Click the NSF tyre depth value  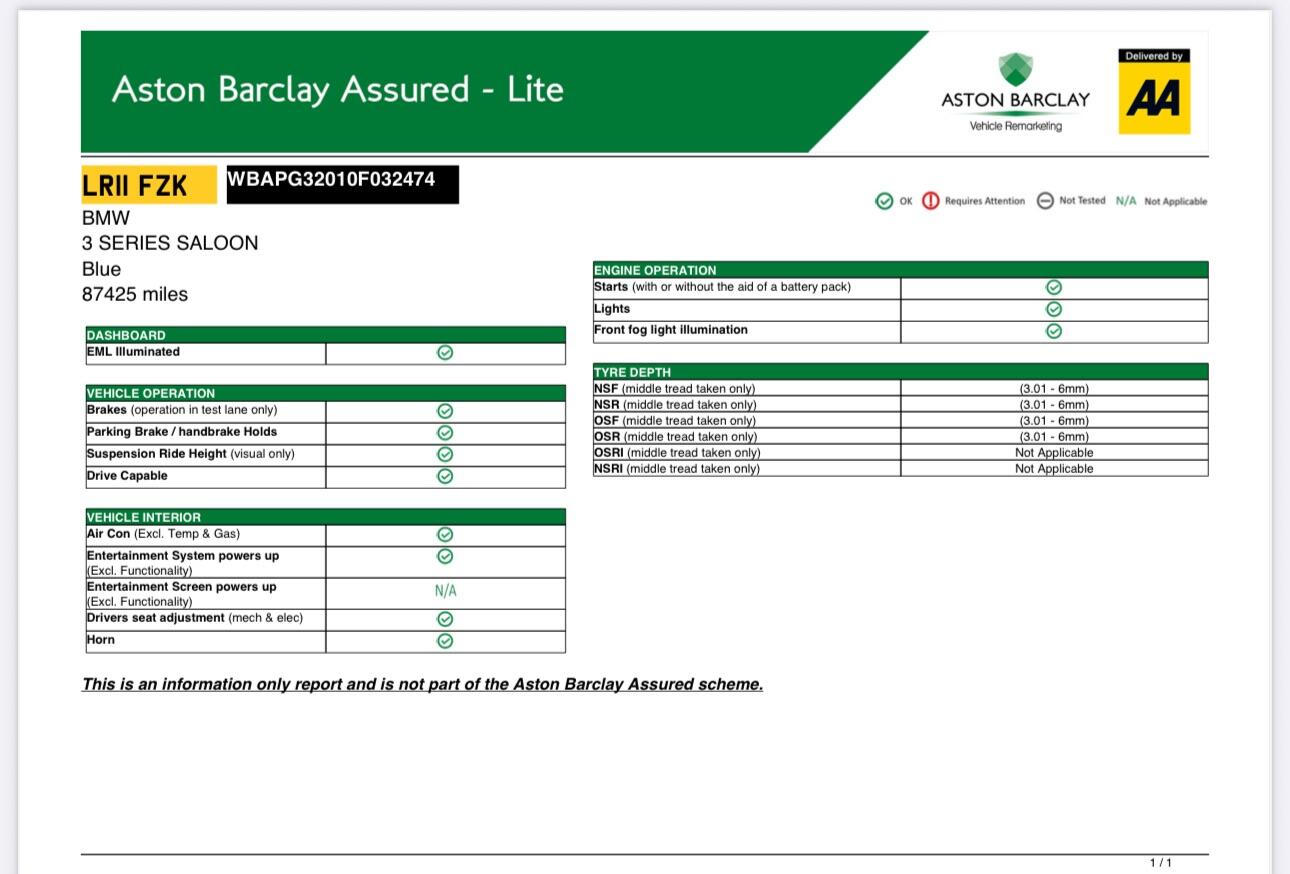pos(1053,389)
